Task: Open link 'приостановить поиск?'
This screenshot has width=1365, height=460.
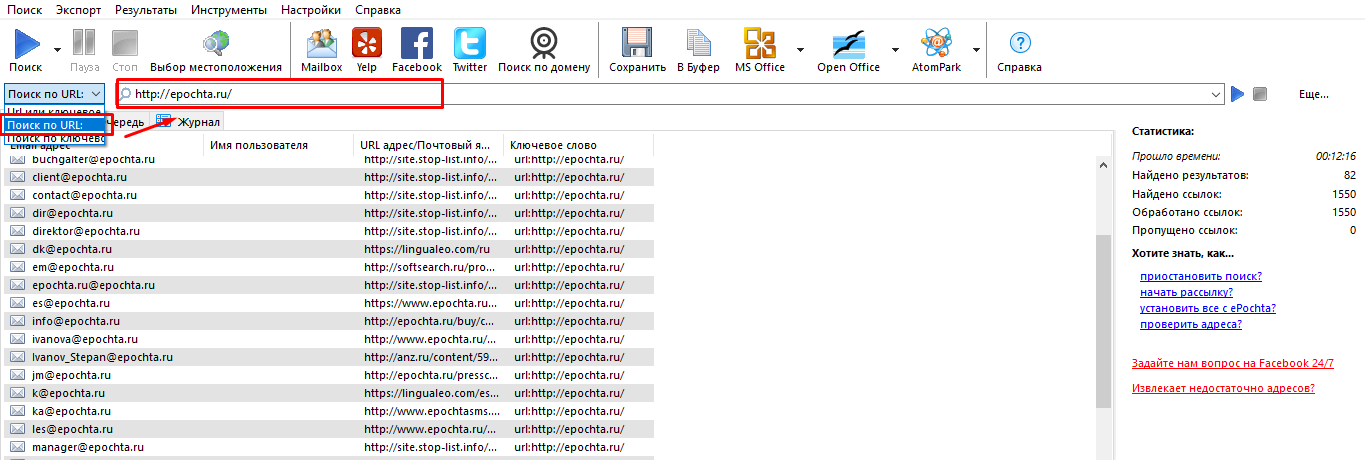Action: click(x=1200, y=276)
